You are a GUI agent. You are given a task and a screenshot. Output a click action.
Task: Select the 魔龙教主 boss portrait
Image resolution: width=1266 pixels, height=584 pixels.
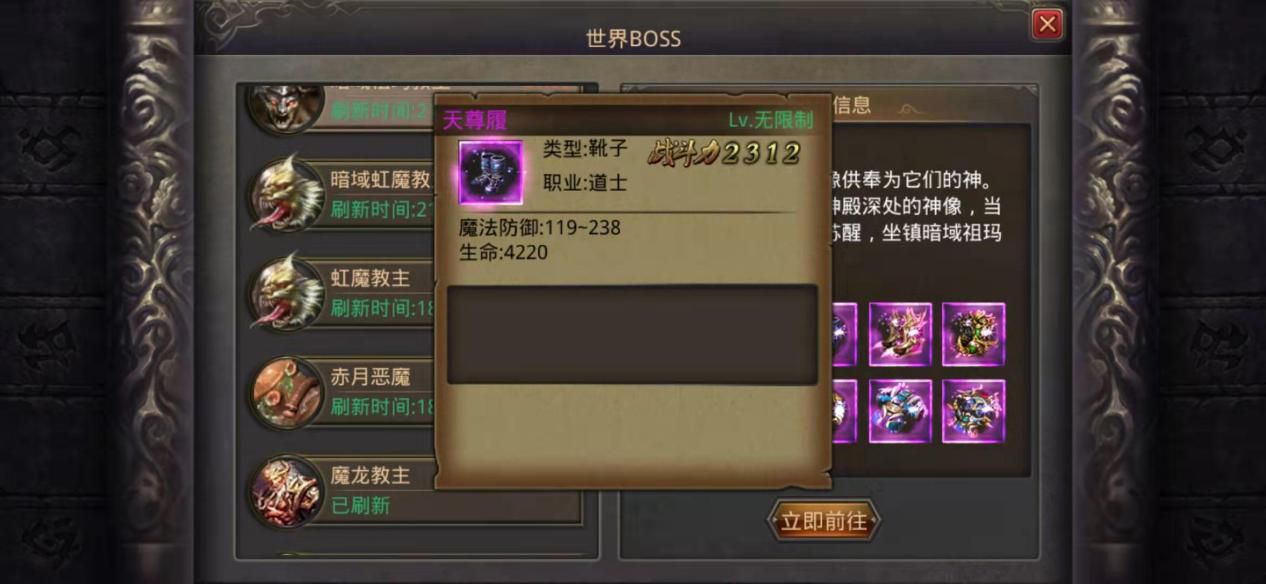tap(287, 490)
